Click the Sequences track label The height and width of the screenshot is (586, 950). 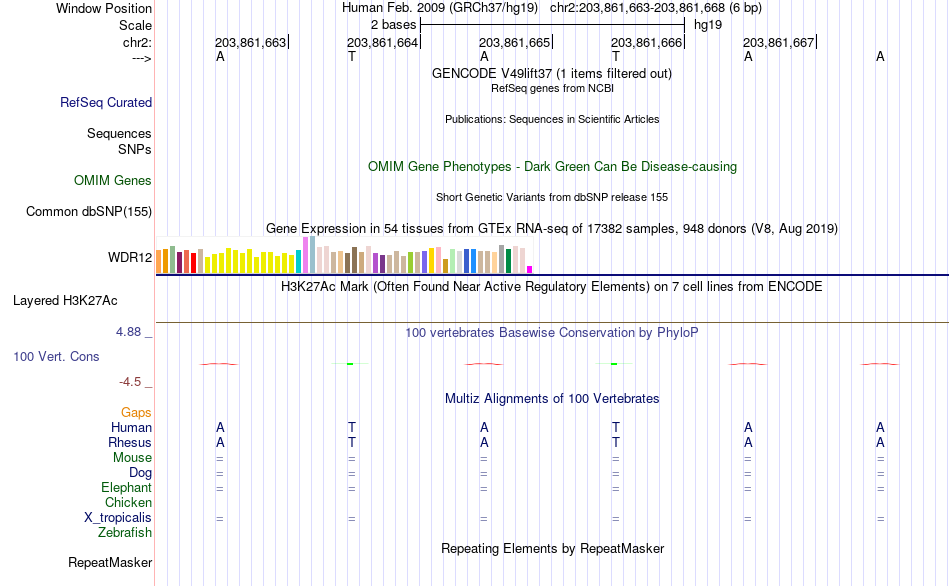[119, 133]
